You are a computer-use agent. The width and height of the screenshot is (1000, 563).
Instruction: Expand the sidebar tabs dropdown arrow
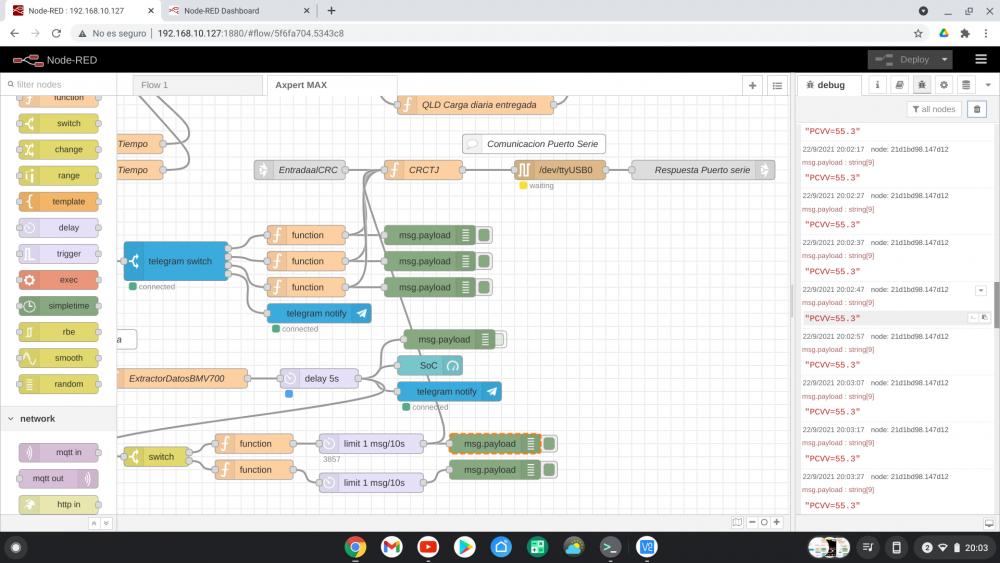coord(988,85)
